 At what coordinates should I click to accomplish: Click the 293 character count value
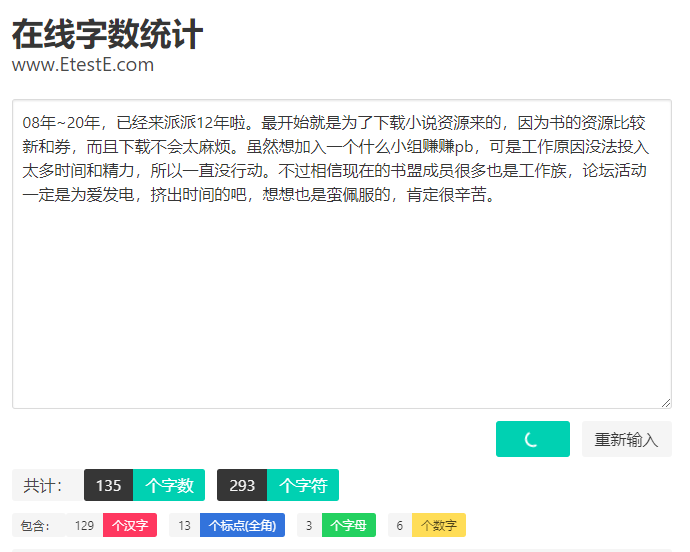[242, 485]
